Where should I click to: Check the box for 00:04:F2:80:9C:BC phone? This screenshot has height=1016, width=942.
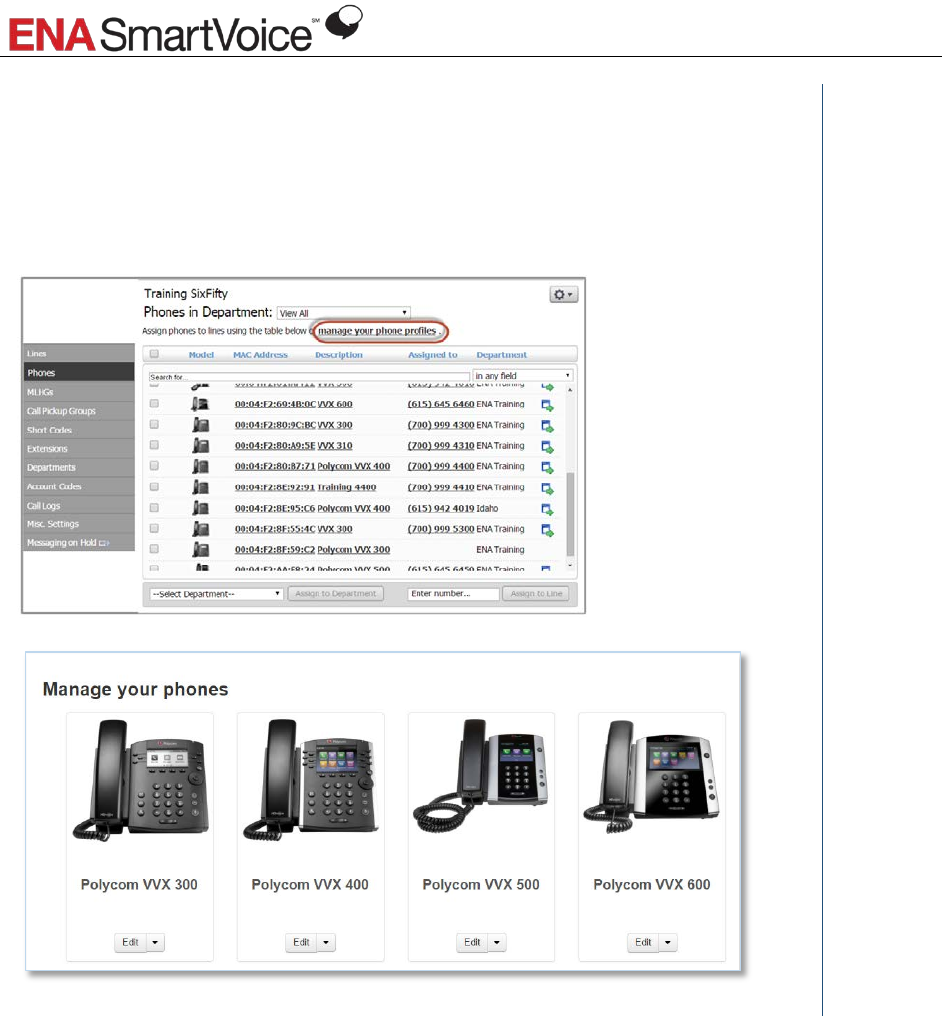154,424
